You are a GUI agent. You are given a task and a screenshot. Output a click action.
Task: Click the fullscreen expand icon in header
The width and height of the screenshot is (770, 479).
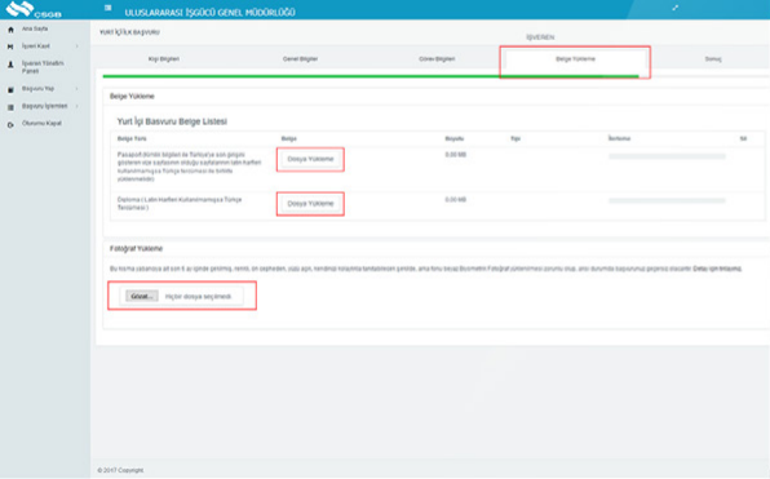[x=676, y=9]
